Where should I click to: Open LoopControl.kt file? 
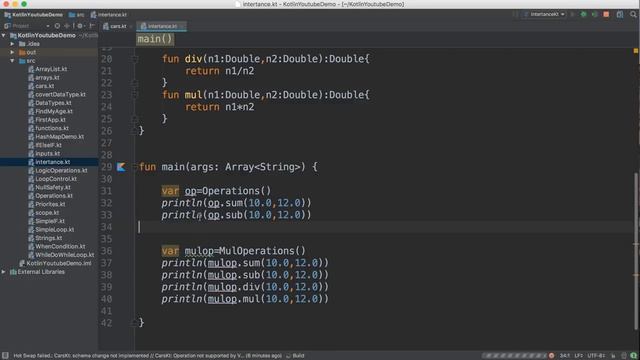[56, 179]
